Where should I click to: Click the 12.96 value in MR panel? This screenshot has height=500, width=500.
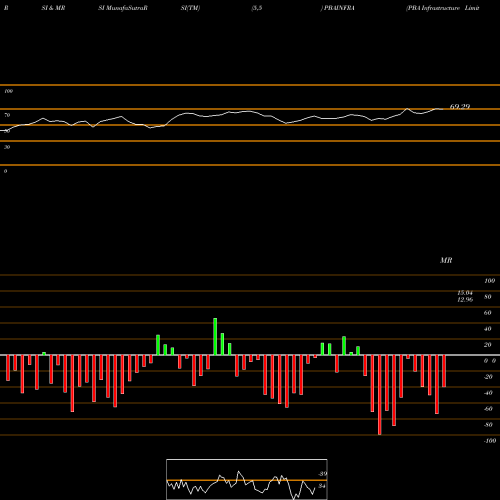point(465,300)
